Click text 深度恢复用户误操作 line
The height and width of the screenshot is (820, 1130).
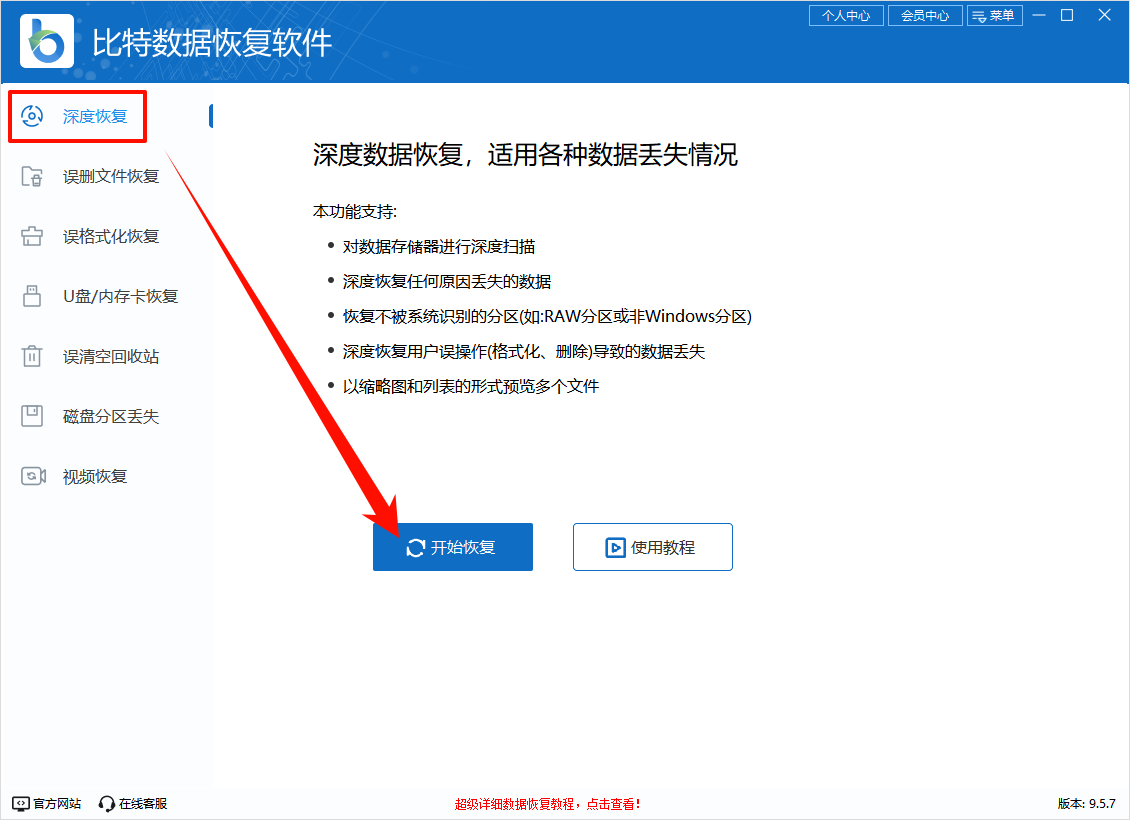[x=524, y=351]
